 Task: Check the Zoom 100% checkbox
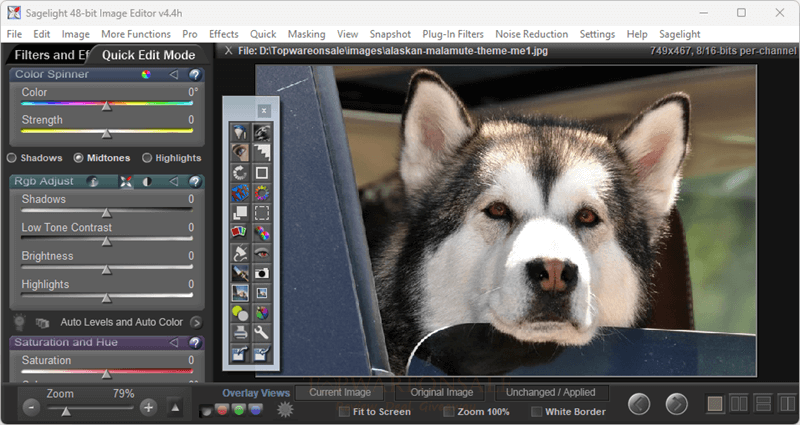[x=449, y=412]
